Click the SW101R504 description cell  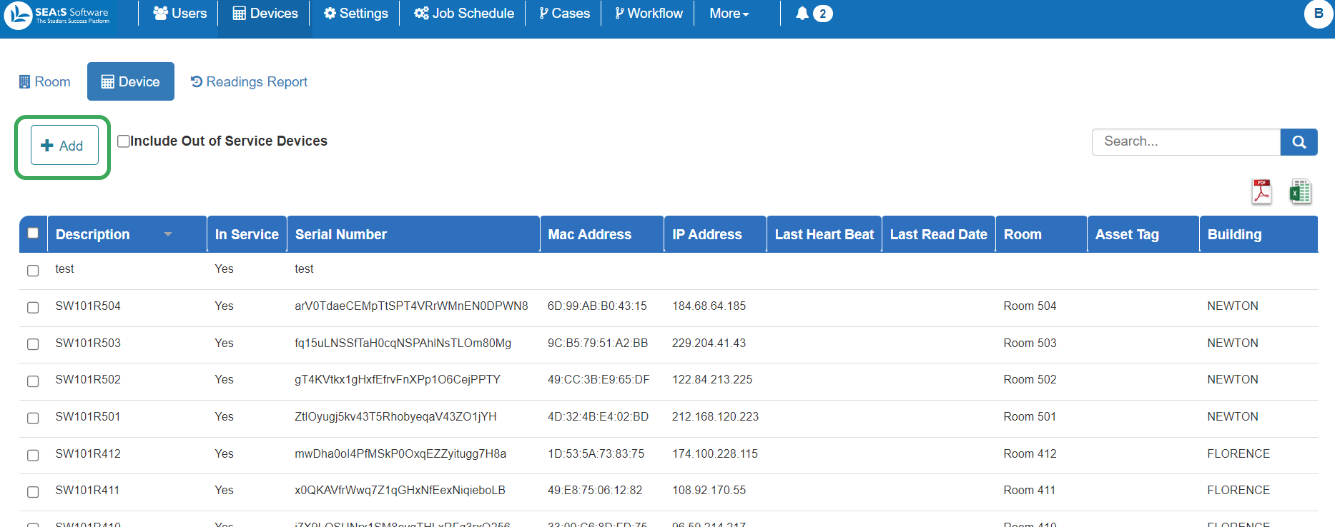pos(88,306)
